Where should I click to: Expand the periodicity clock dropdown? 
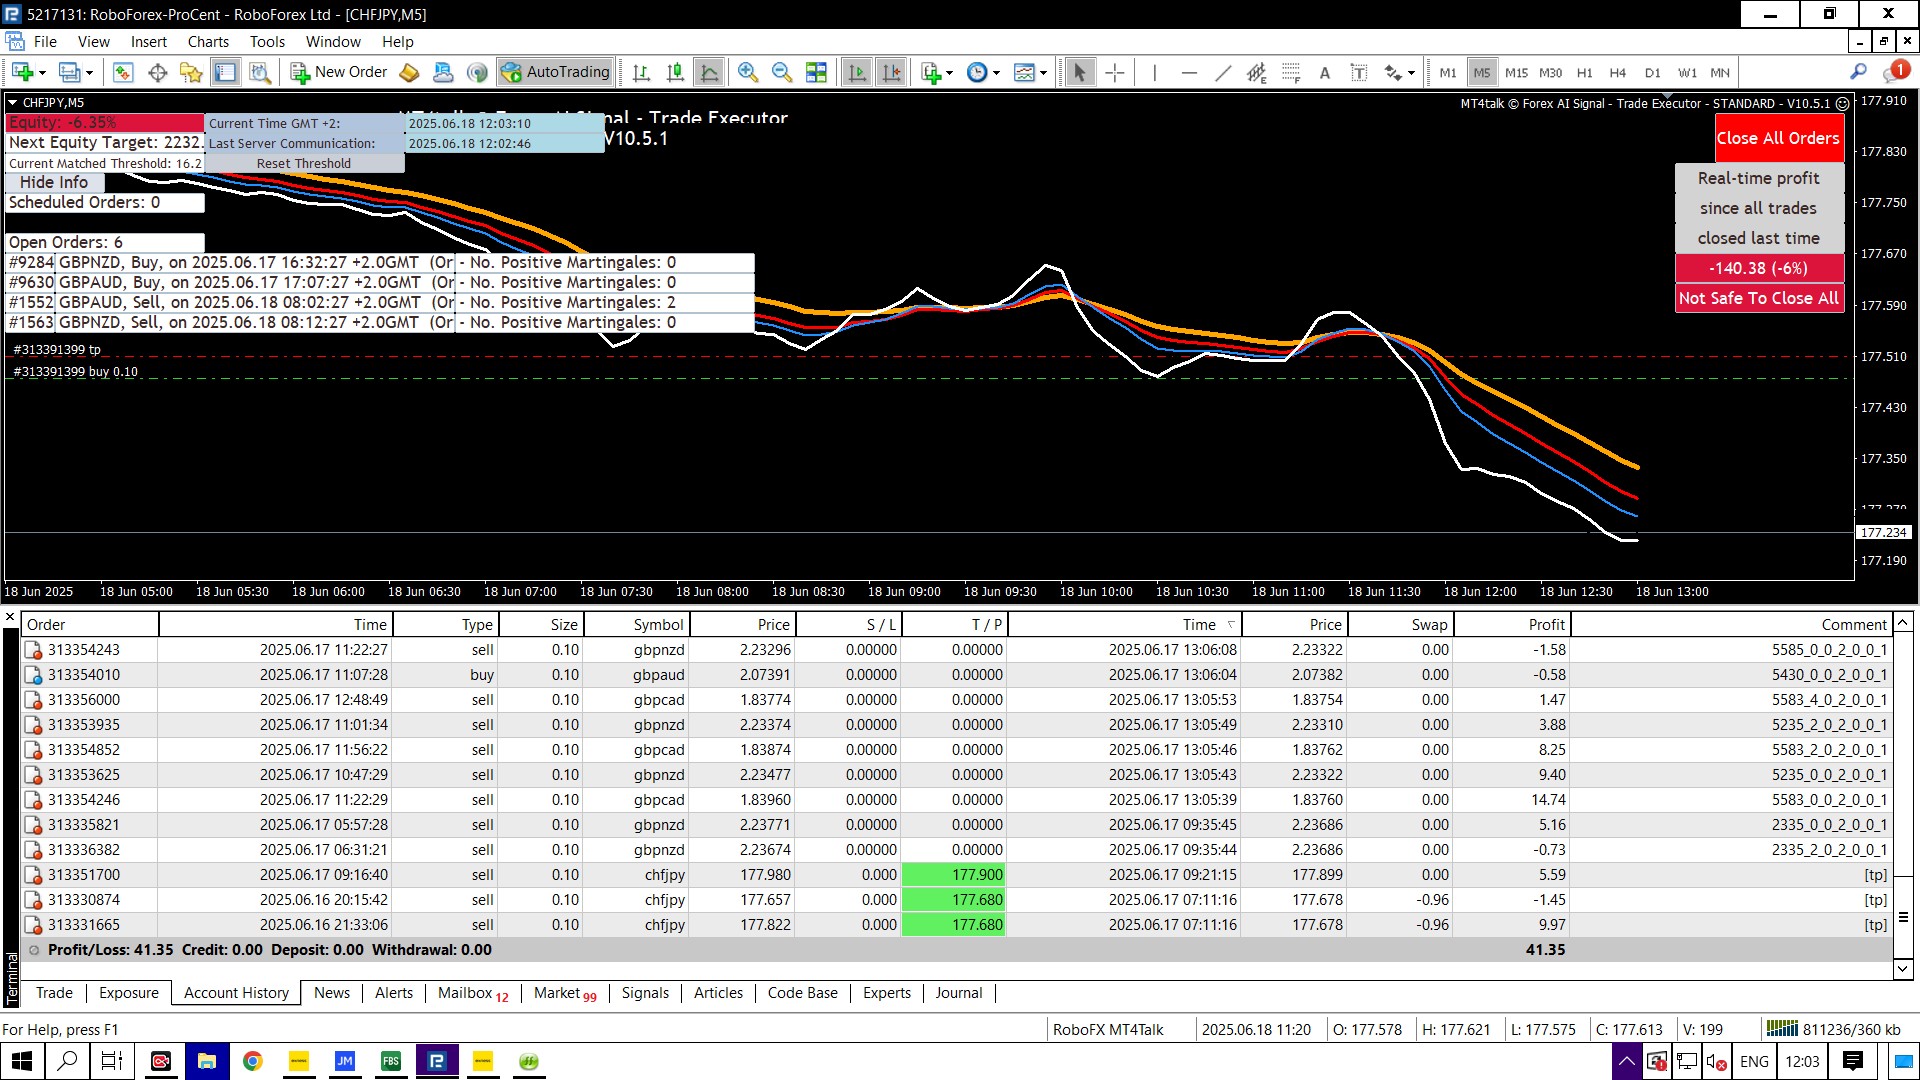coord(996,72)
